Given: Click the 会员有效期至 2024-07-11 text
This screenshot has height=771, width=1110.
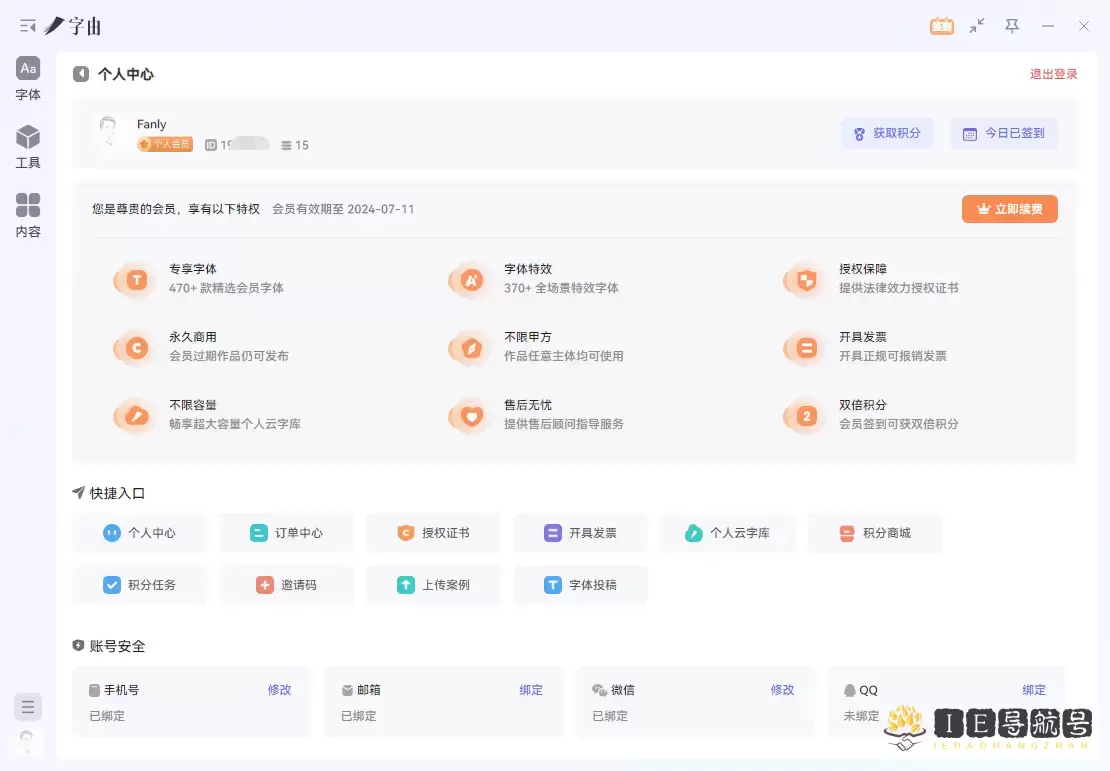Looking at the screenshot, I should coord(343,209).
